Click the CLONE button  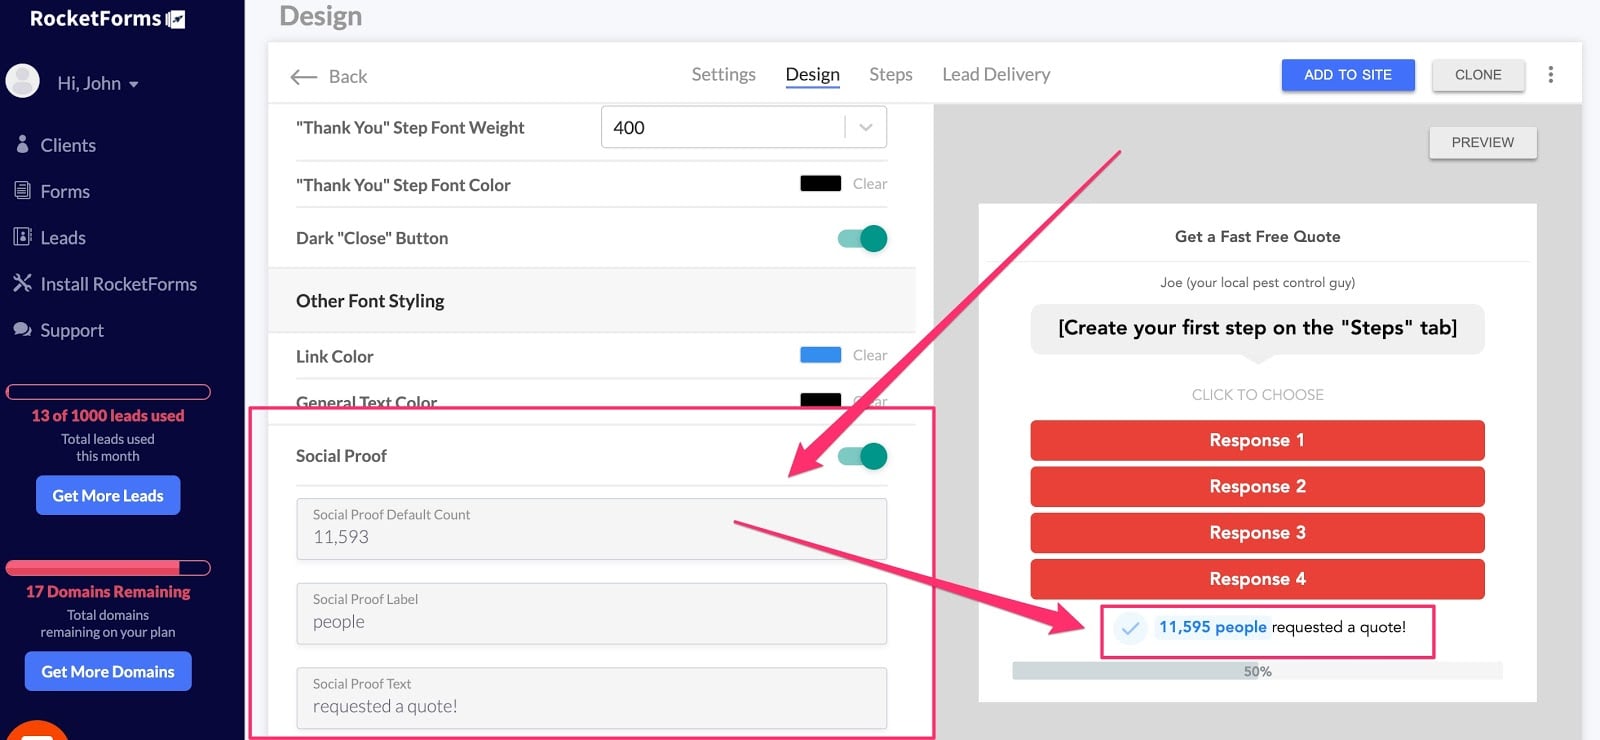[1478, 75]
